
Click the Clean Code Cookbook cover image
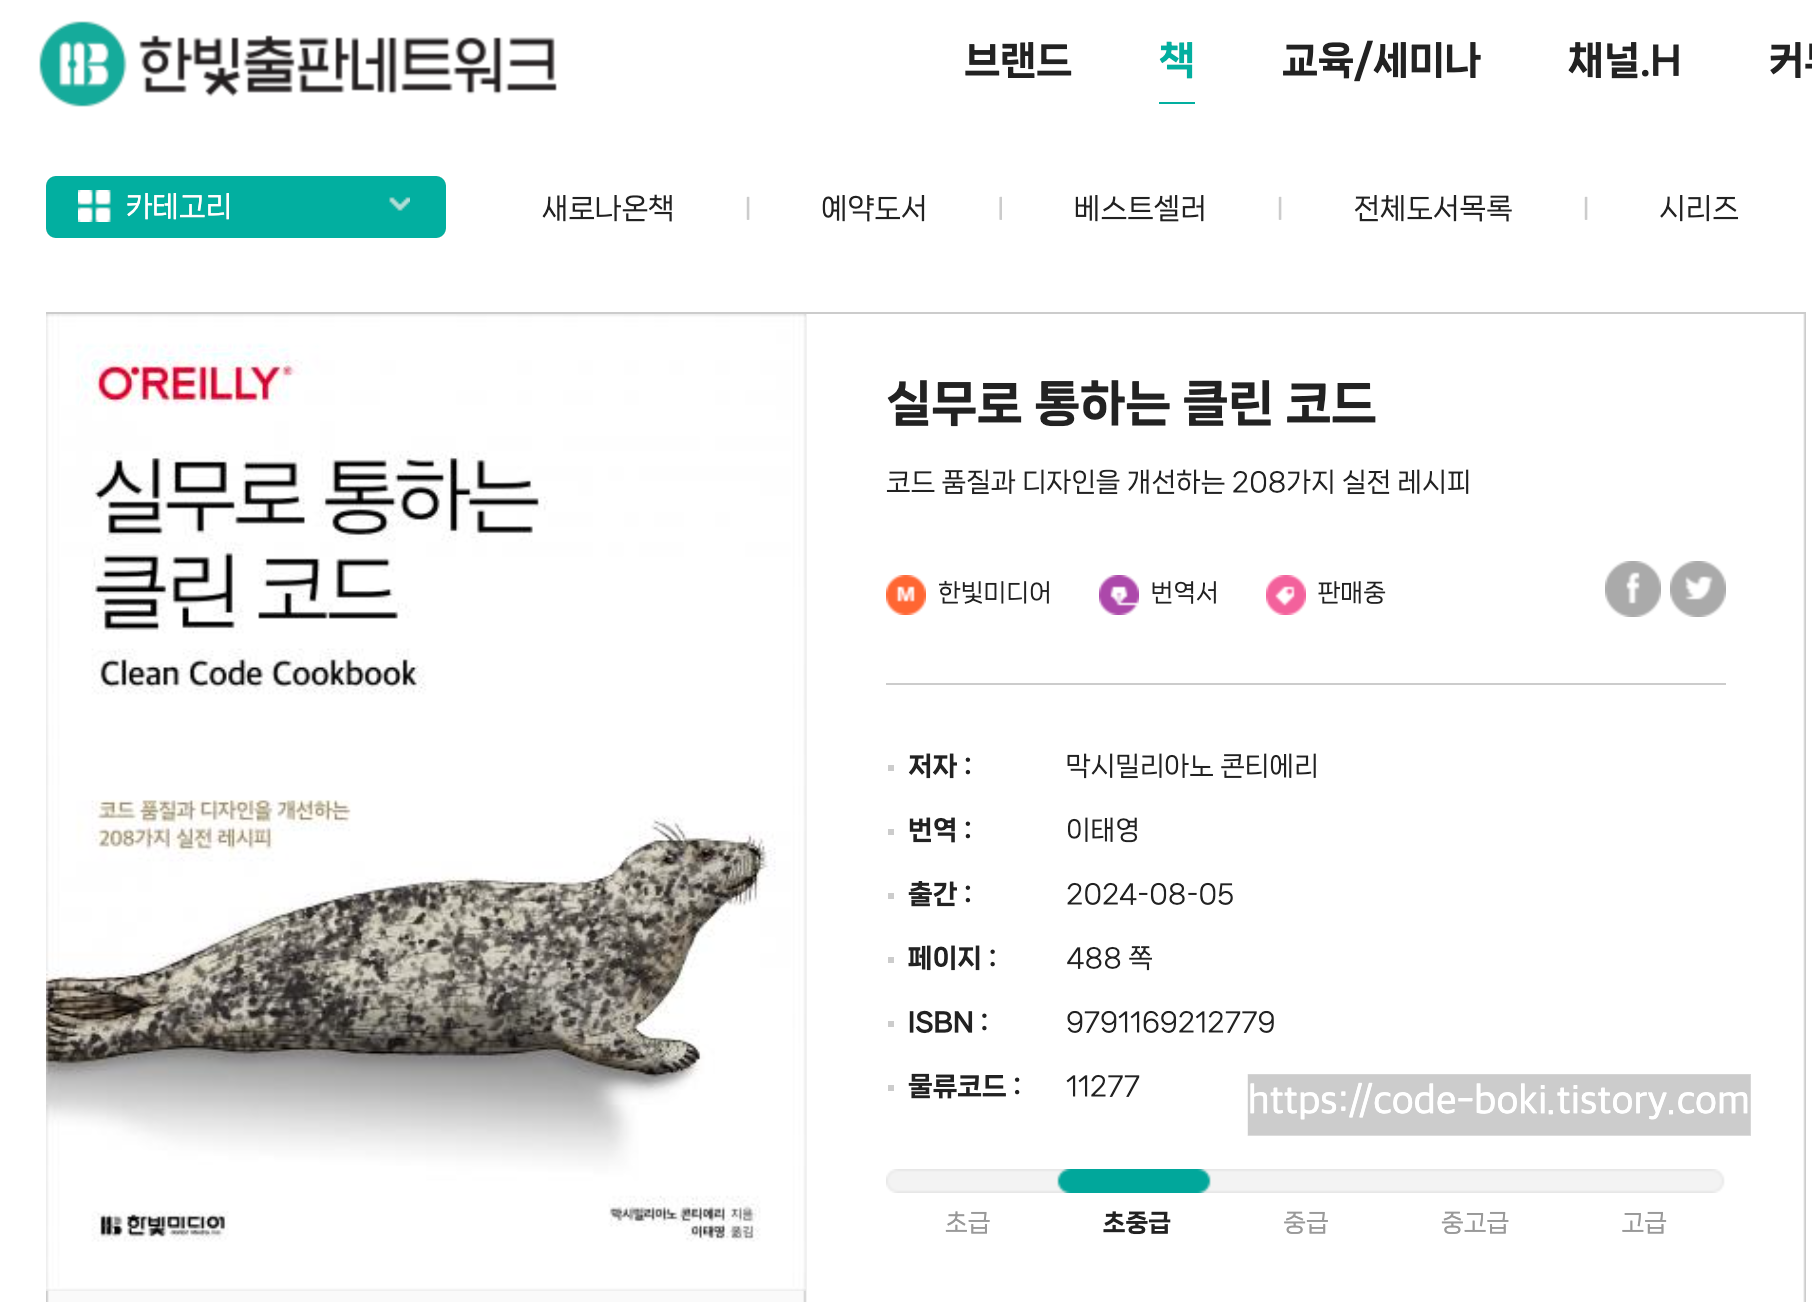[426, 802]
